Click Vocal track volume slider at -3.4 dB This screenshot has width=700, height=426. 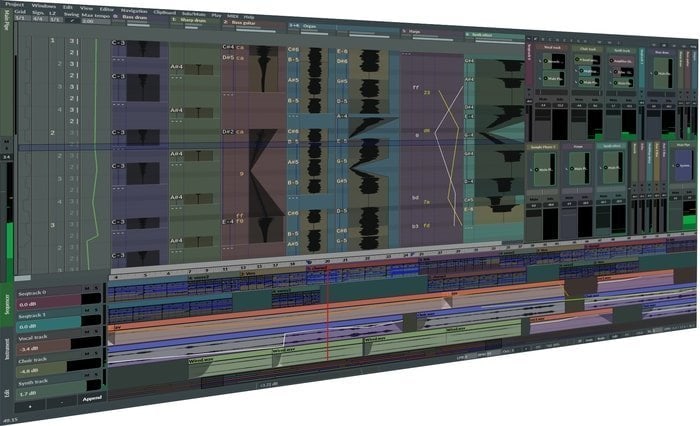(58, 345)
